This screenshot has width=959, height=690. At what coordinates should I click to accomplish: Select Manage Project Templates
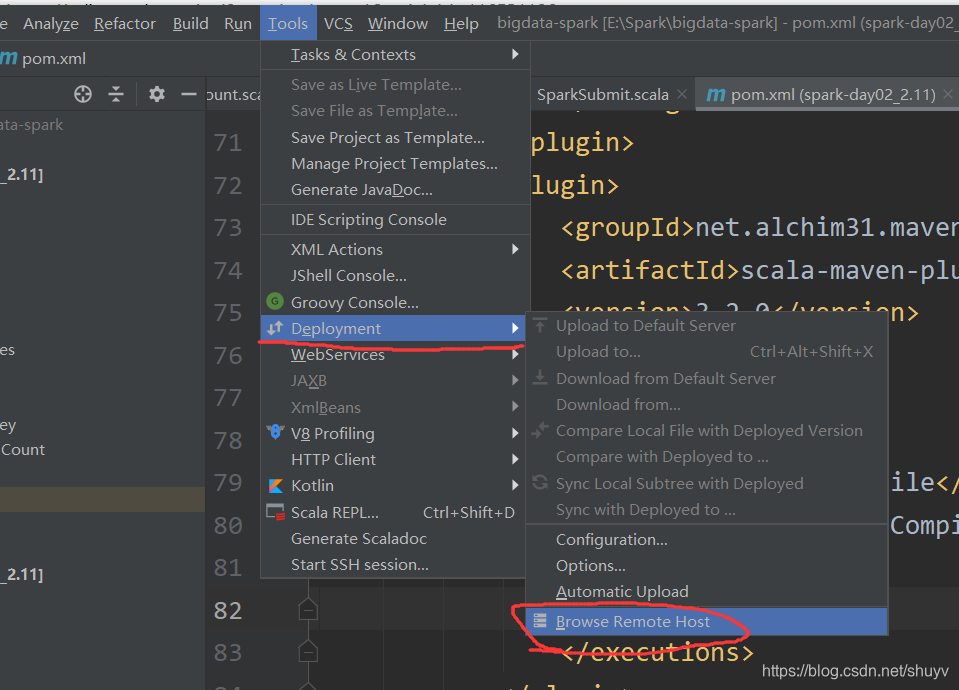point(394,164)
